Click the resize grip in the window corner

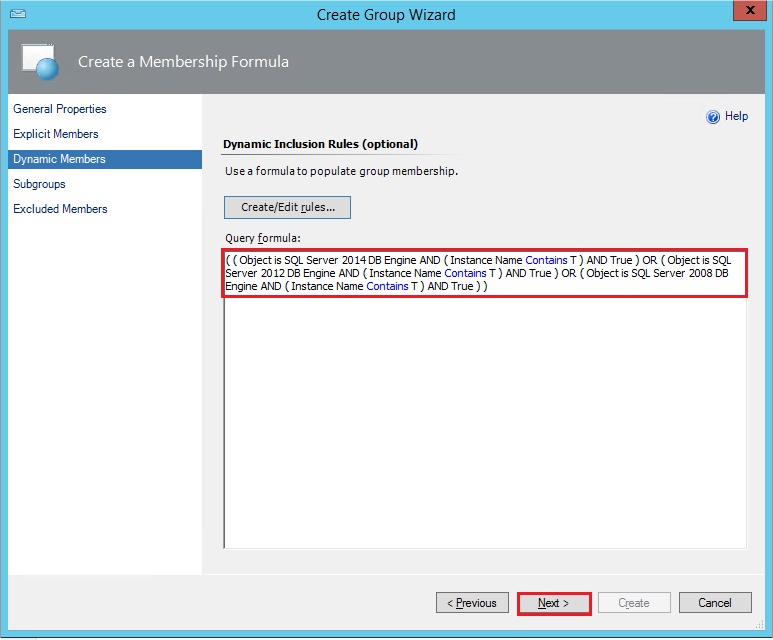pos(760,624)
